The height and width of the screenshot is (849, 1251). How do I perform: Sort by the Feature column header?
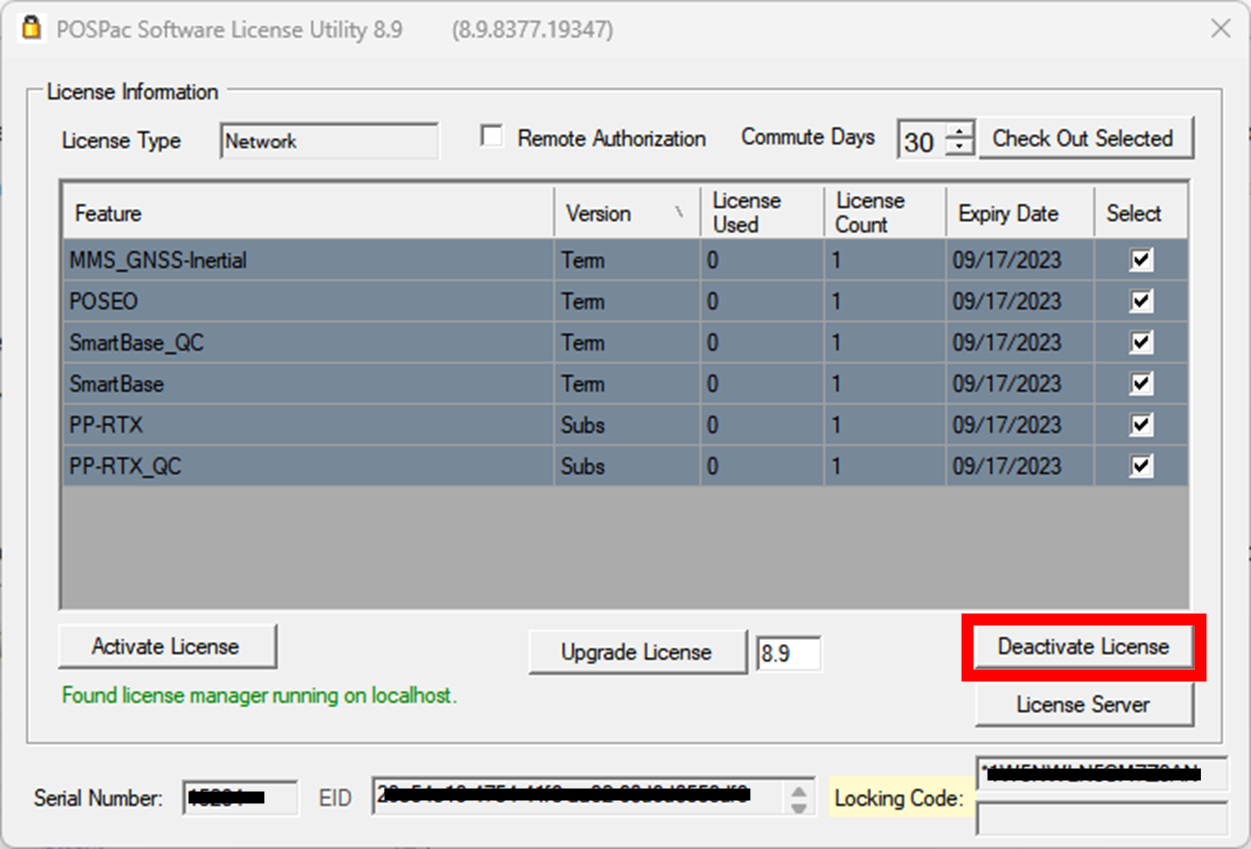point(308,213)
